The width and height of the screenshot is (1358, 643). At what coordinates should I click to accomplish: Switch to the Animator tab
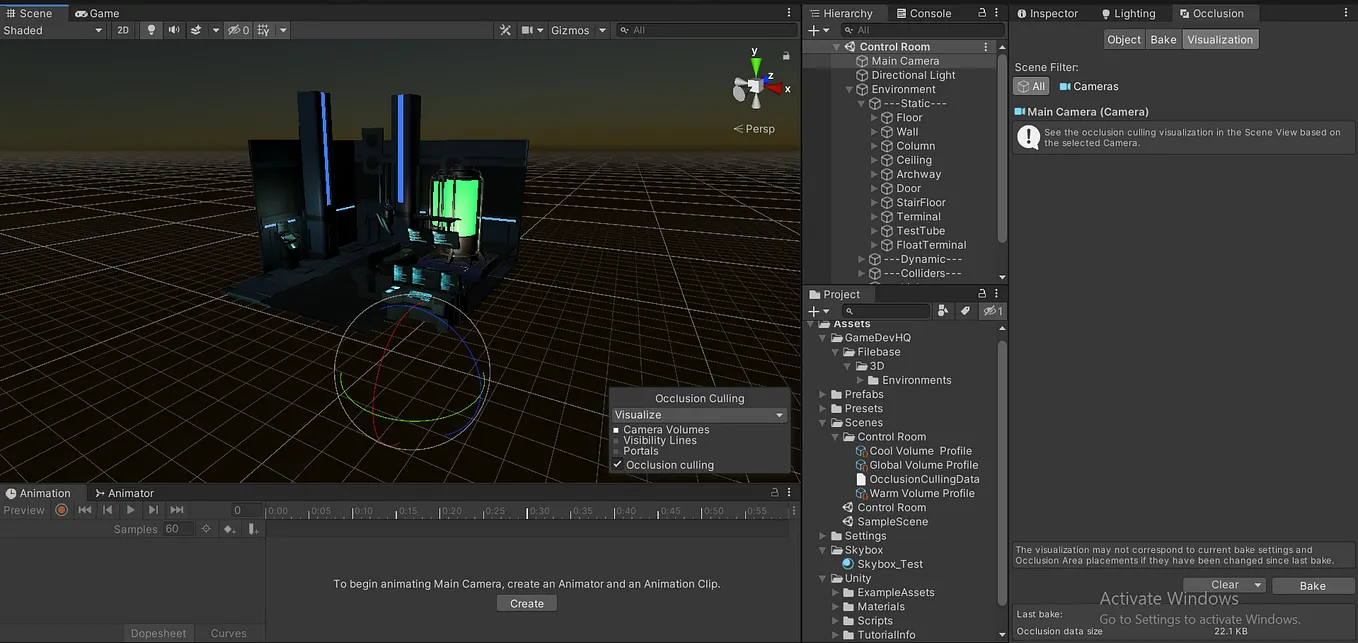tap(124, 493)
